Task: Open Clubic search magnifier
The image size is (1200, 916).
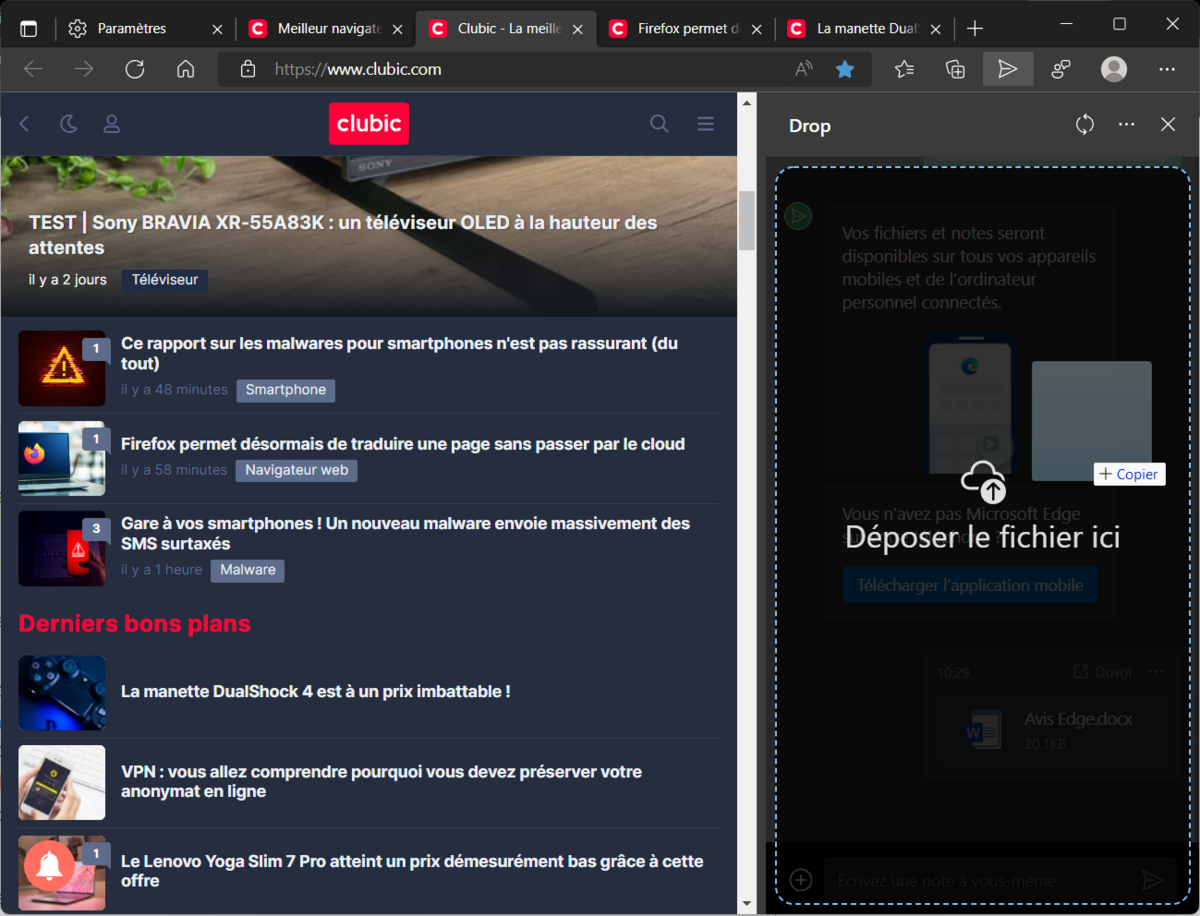Action: tap(659, 124)
